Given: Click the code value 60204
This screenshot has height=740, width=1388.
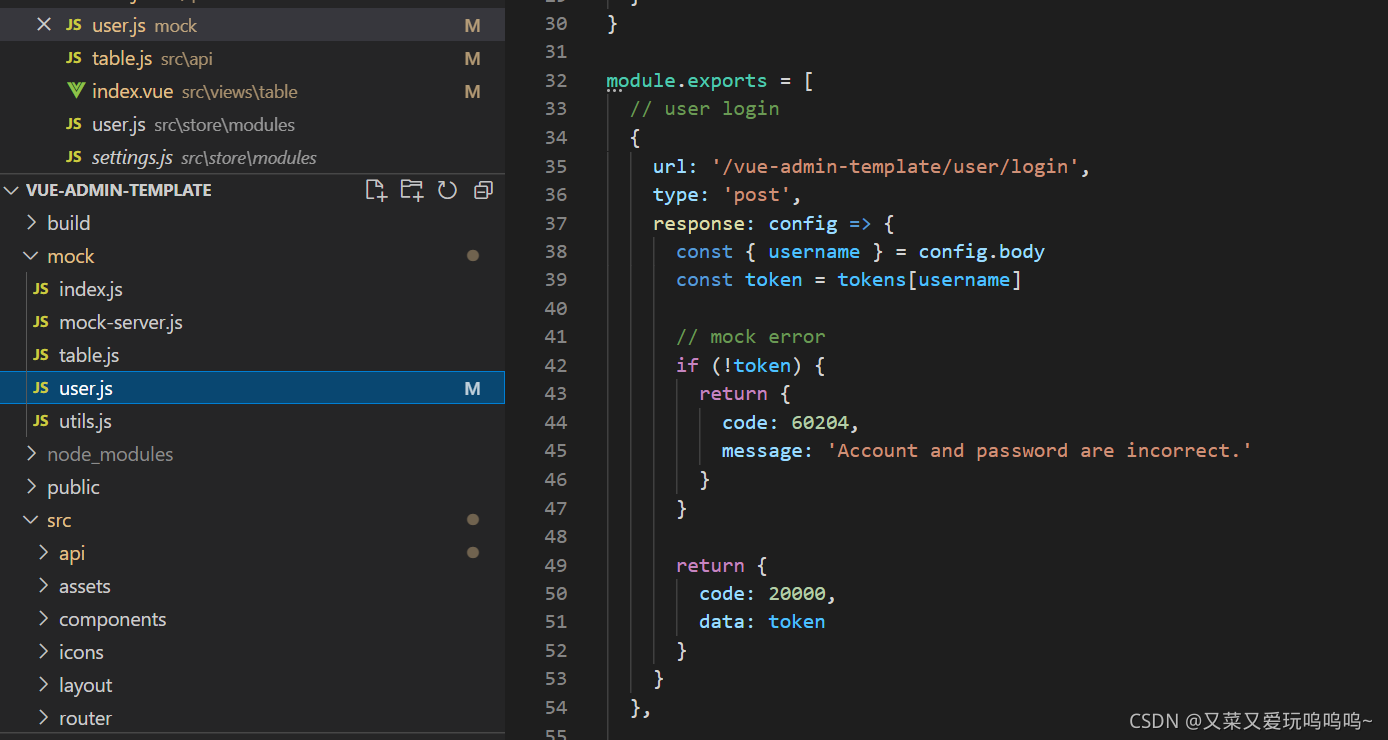Looking at the screenshot, I should pyautogui.click(x=820, y=422).
